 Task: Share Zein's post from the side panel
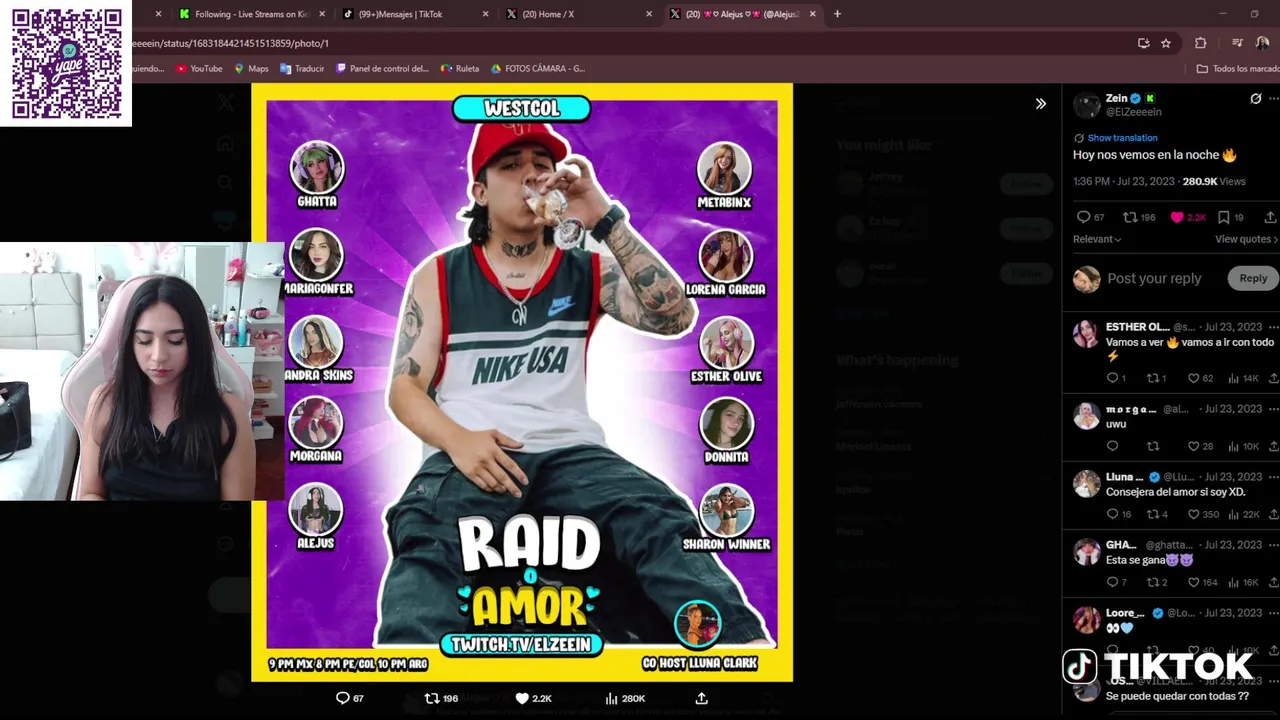1270,217
